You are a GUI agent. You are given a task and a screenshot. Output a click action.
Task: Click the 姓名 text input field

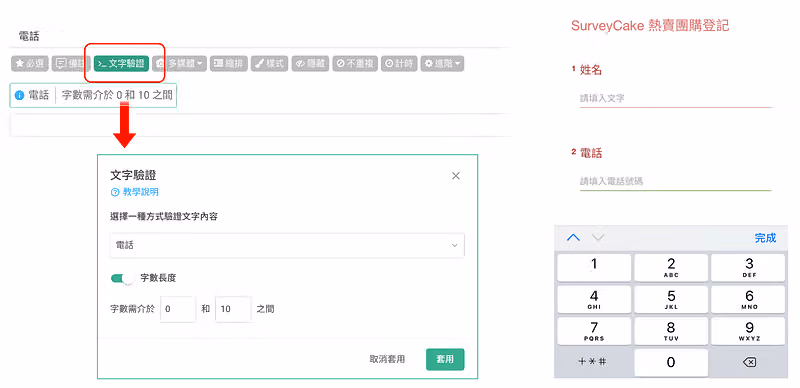coord(676,98)
